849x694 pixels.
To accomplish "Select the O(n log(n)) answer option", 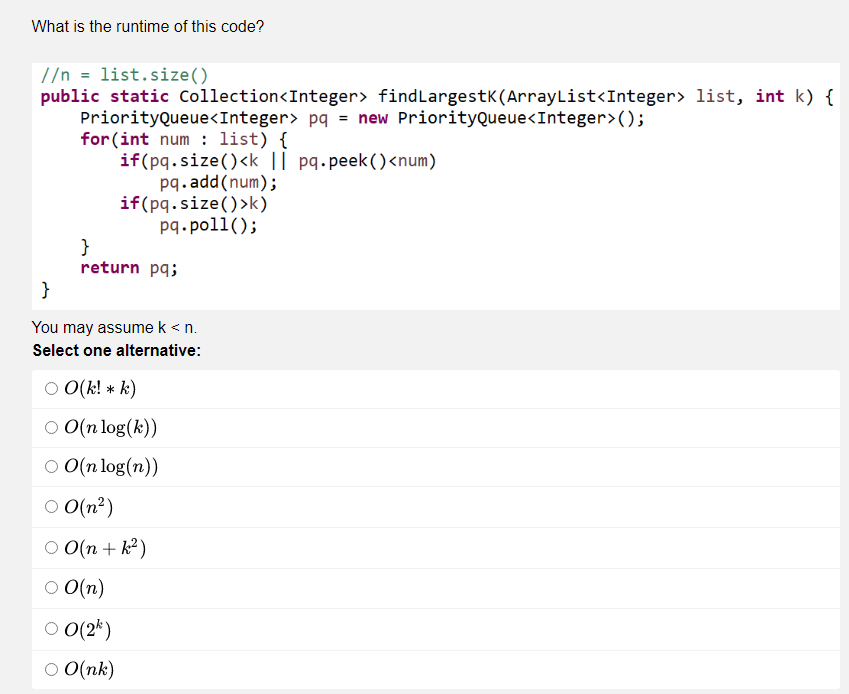I will [51, 467].
